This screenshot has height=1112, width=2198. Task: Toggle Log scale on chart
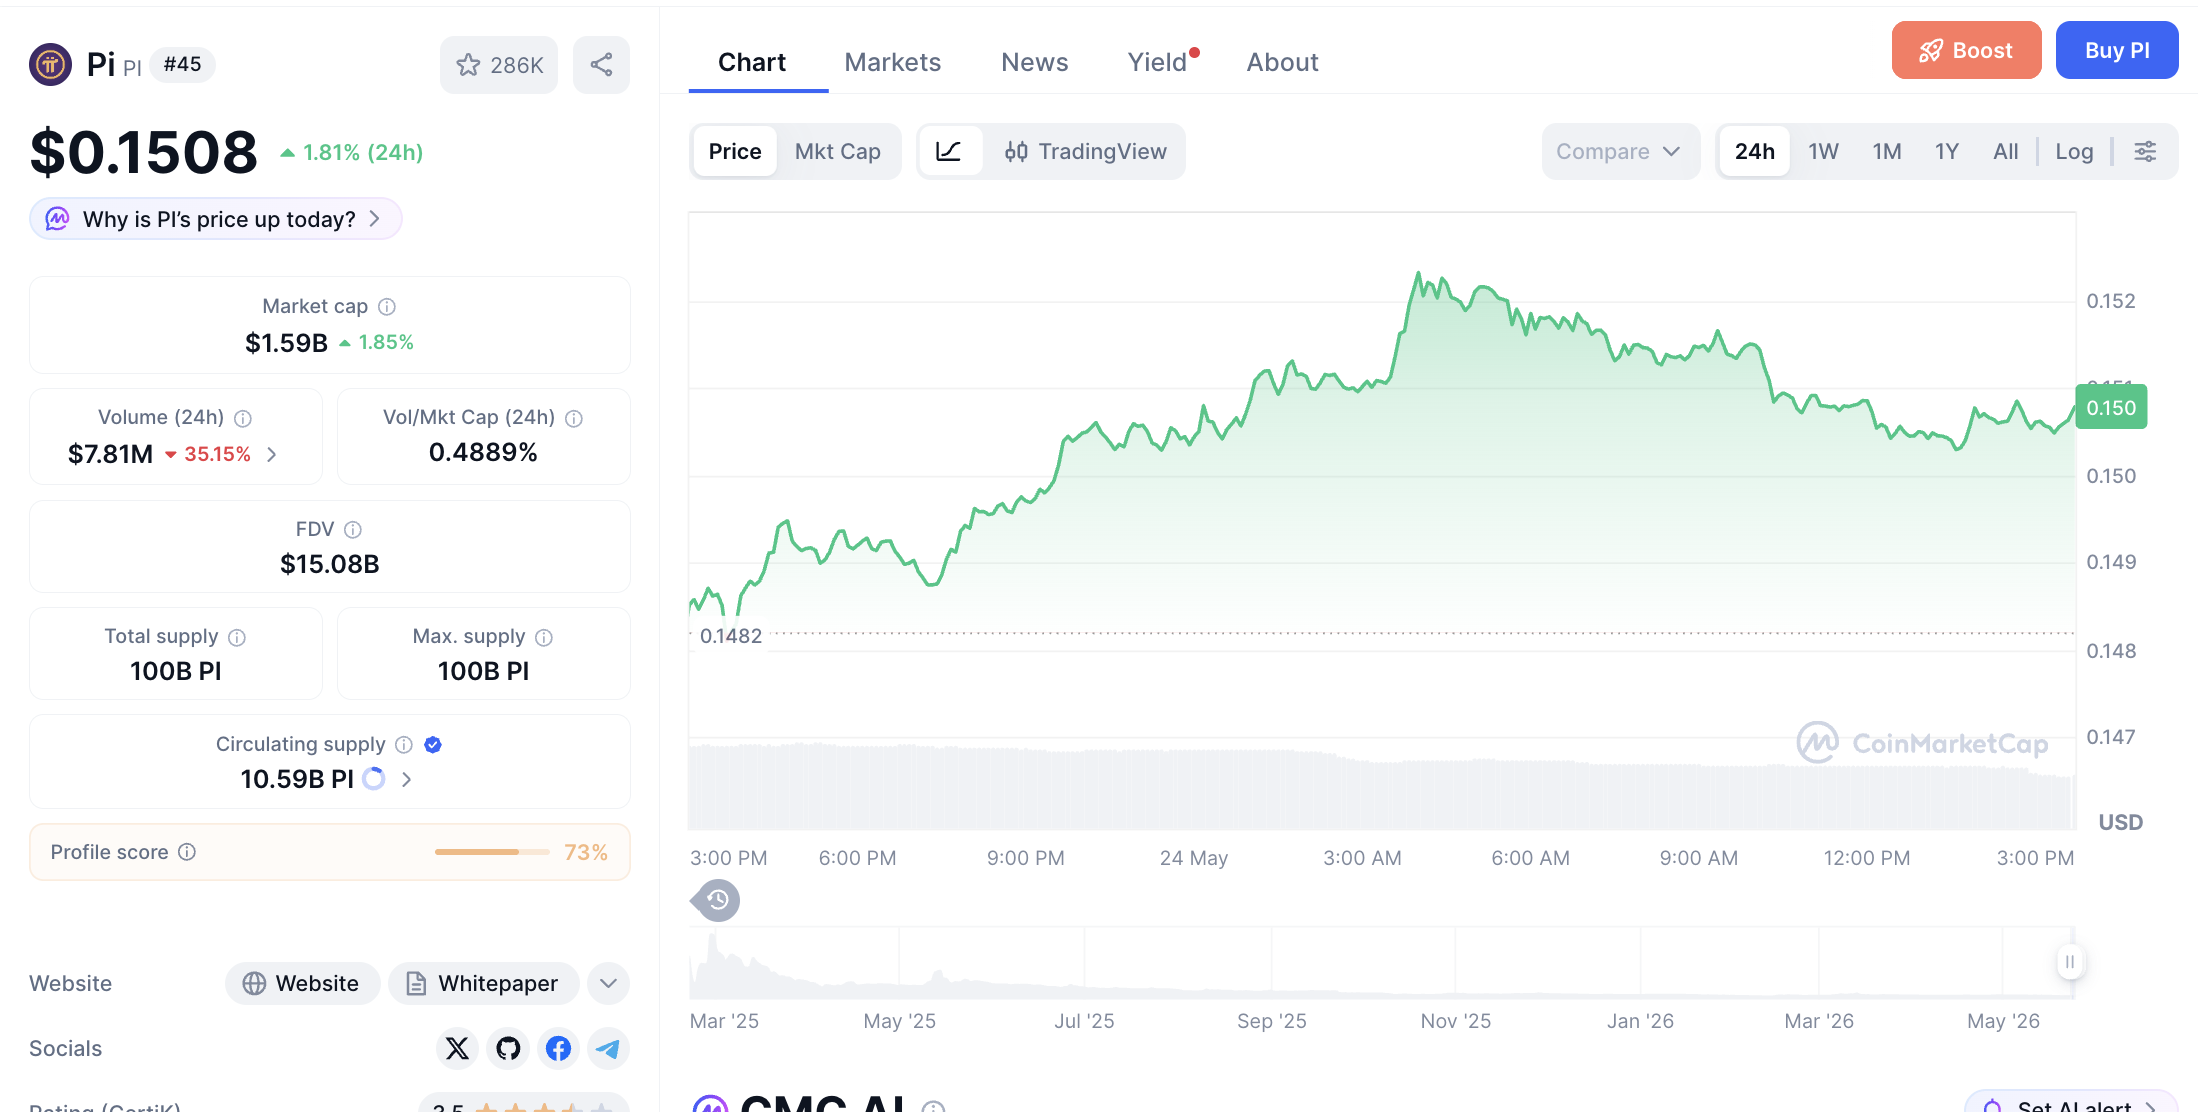pyautogui.click(x=2074, y=152)
